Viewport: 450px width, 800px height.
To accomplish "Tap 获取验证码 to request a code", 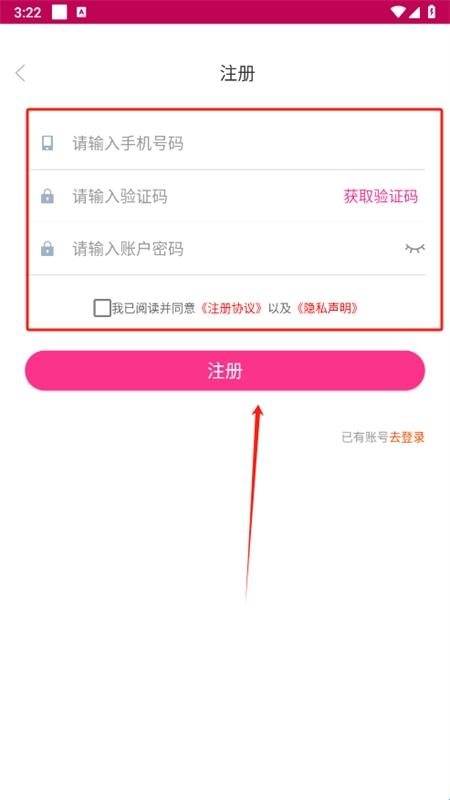I will [381, 196].
